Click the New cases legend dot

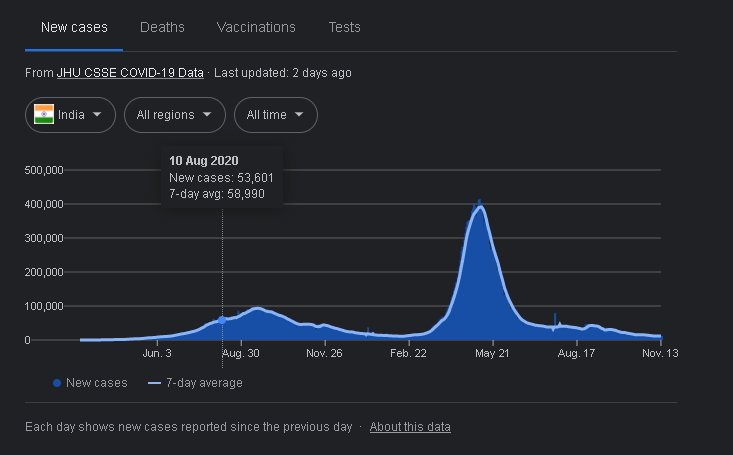click(x=57, y=383)
